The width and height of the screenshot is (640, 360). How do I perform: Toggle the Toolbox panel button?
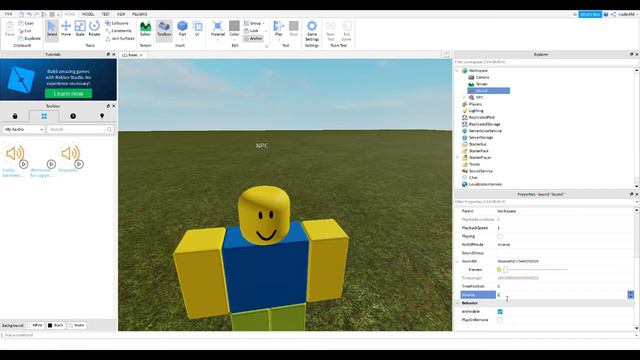point(164,29)
